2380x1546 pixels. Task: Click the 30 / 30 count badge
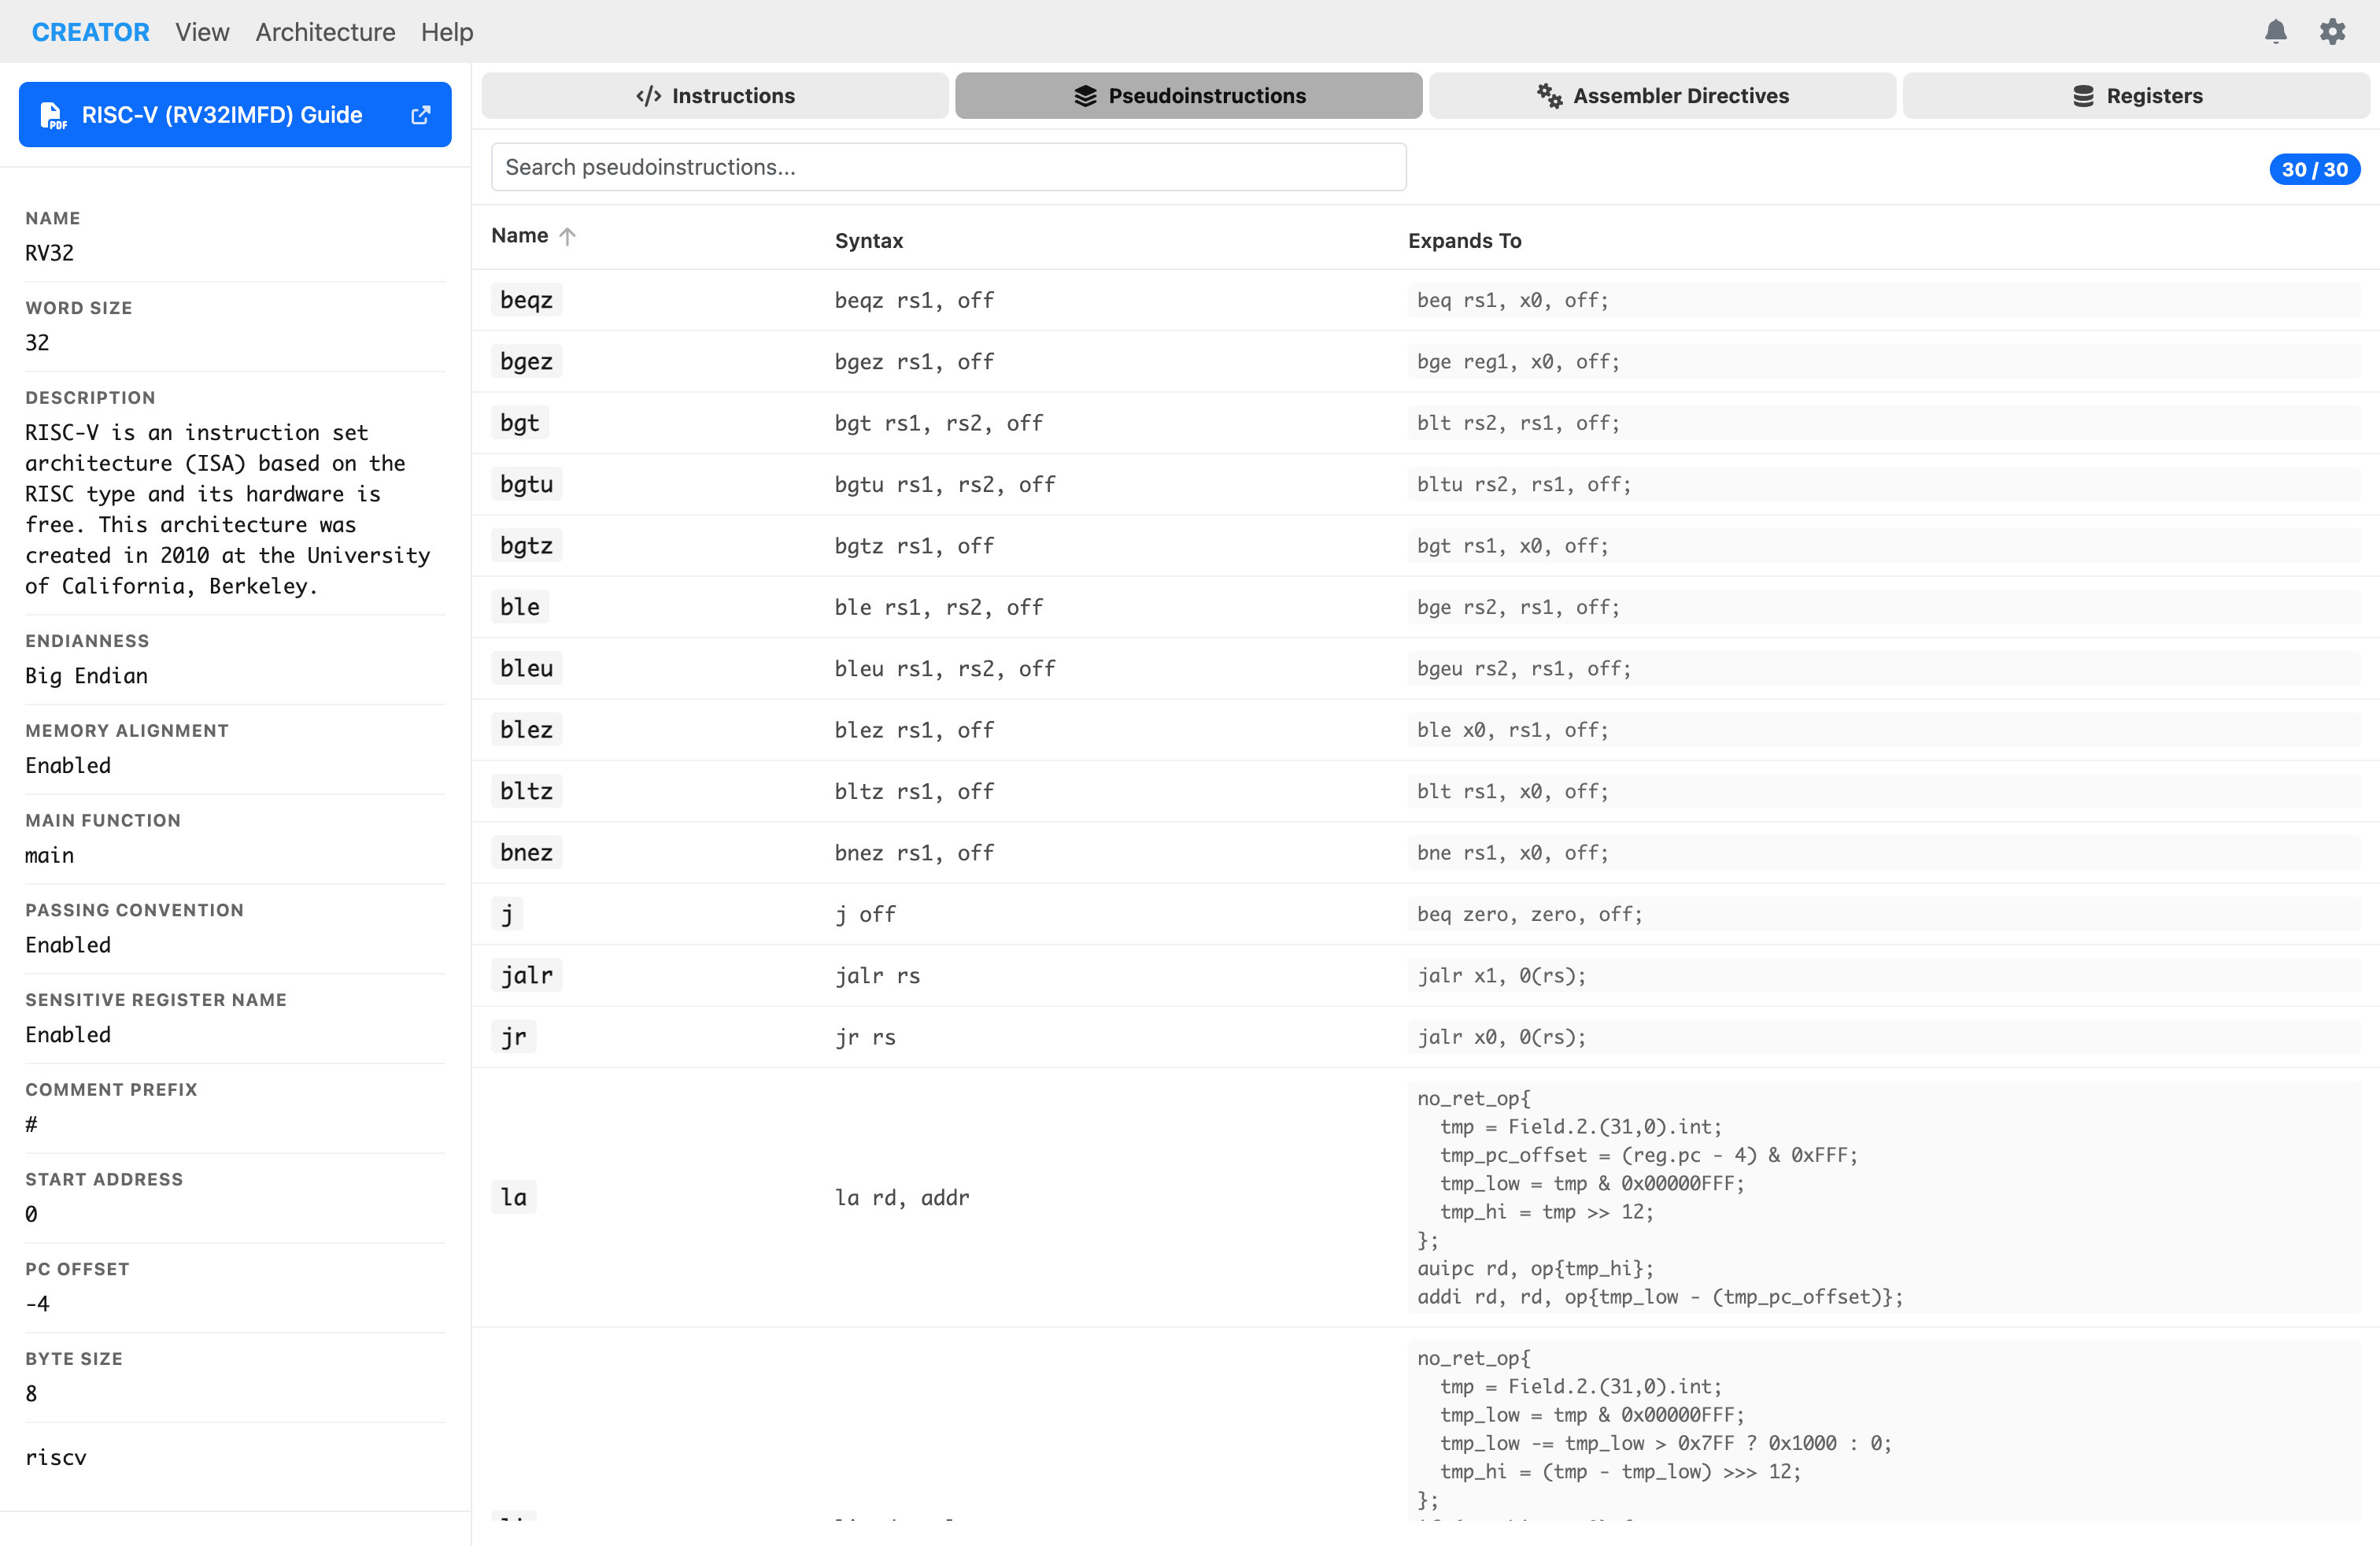tap(2314, 169)
